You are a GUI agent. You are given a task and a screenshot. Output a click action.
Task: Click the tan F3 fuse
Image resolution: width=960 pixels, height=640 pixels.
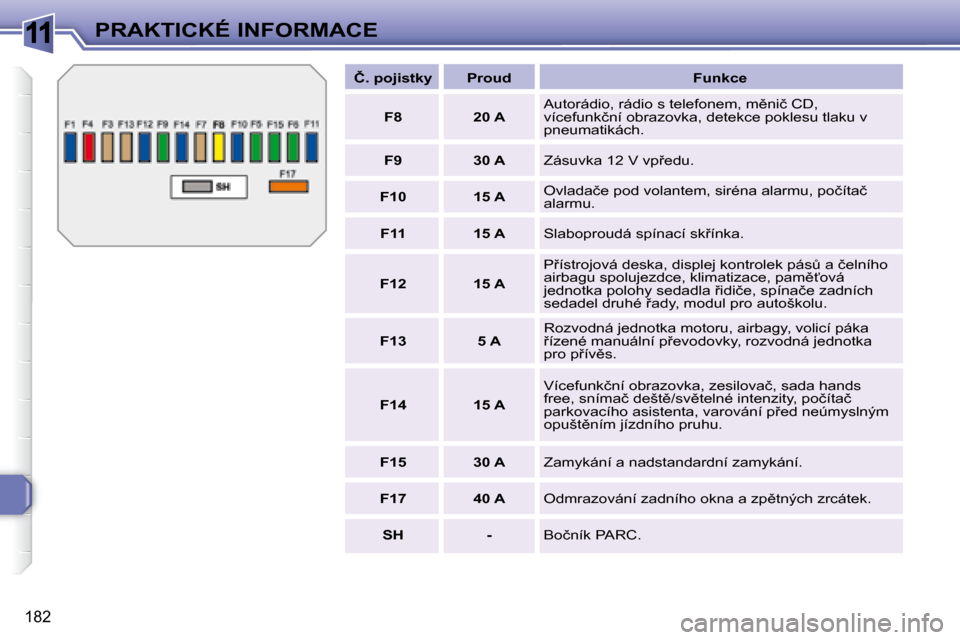108,148
